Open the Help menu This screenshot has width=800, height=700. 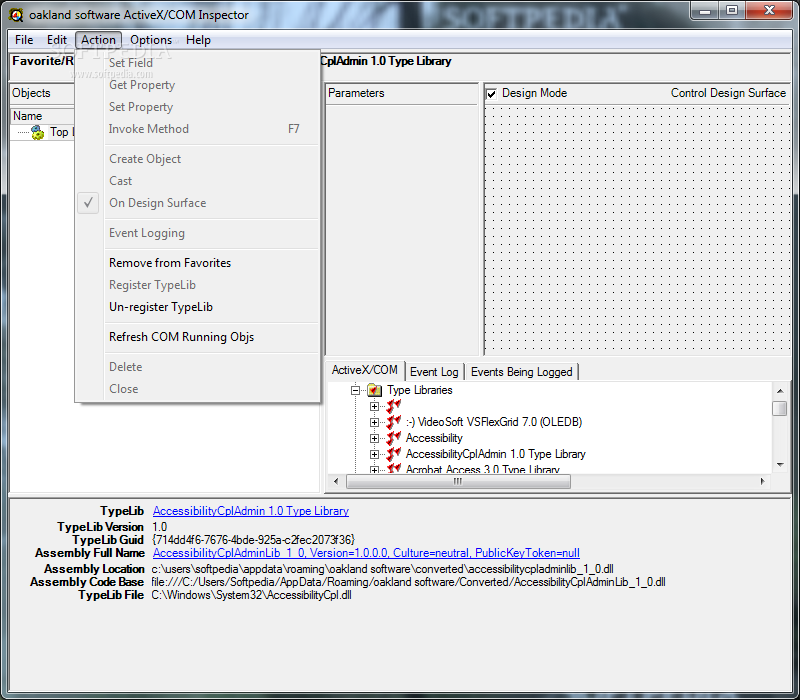click(x=198, y=40)
